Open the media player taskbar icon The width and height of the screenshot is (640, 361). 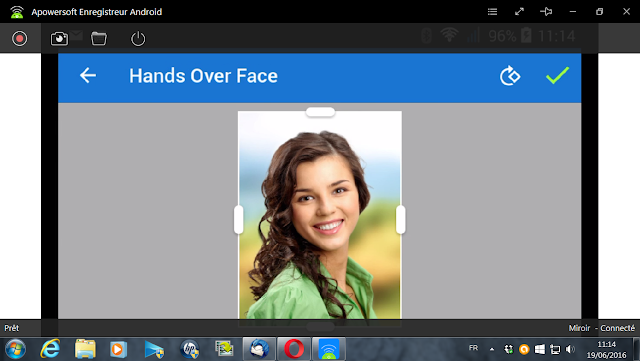coord(118,349)
